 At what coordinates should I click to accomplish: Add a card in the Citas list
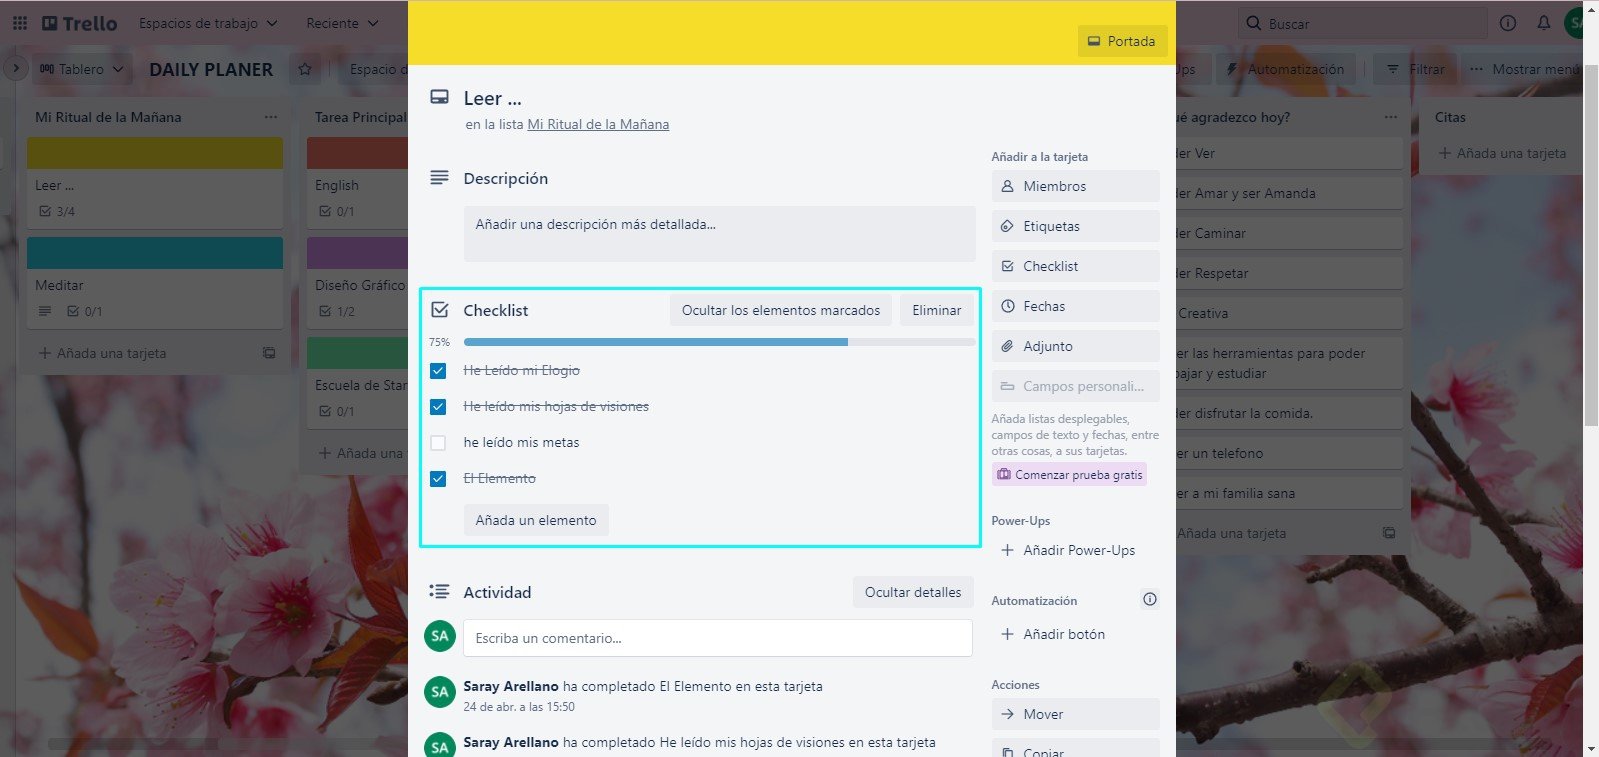coord(1502,153)
